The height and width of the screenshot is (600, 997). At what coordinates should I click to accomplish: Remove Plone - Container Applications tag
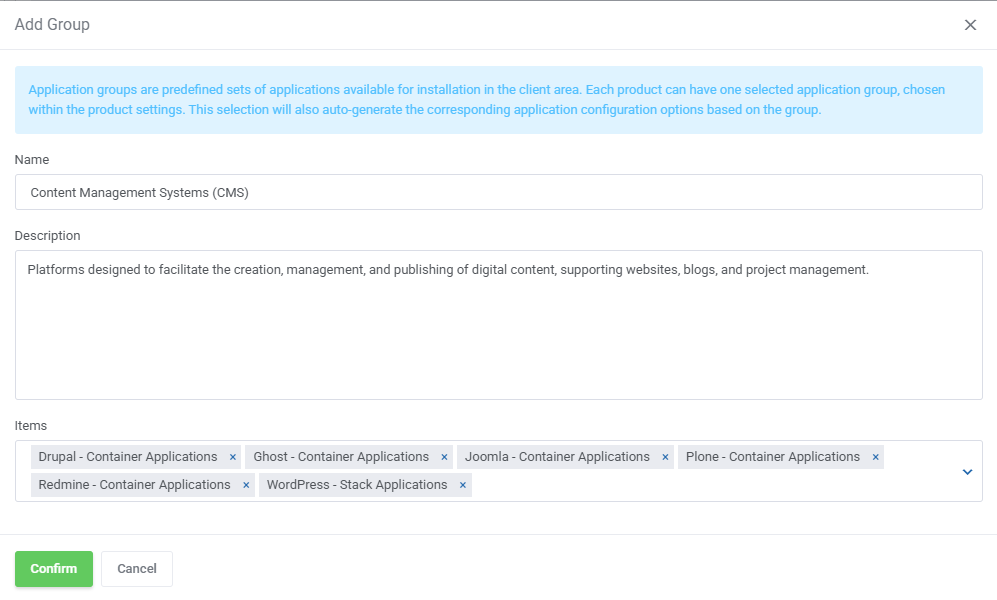pyautogui.click(x=876, y=457)
